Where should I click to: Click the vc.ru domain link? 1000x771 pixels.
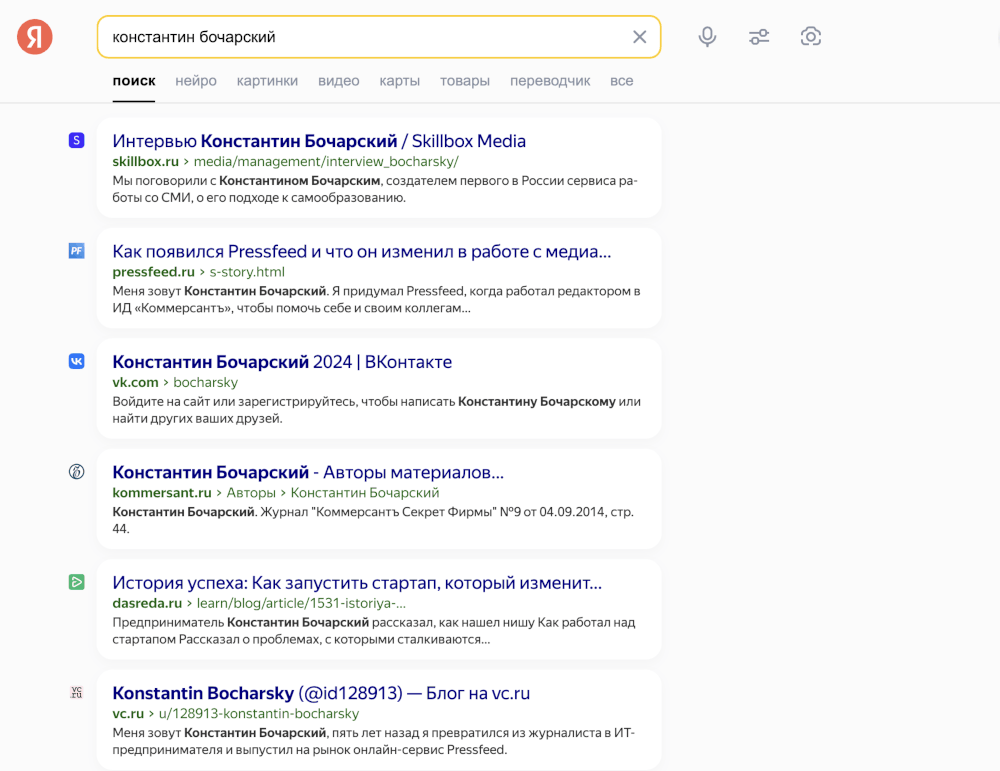pyautogui.click(x=128, y=713)
